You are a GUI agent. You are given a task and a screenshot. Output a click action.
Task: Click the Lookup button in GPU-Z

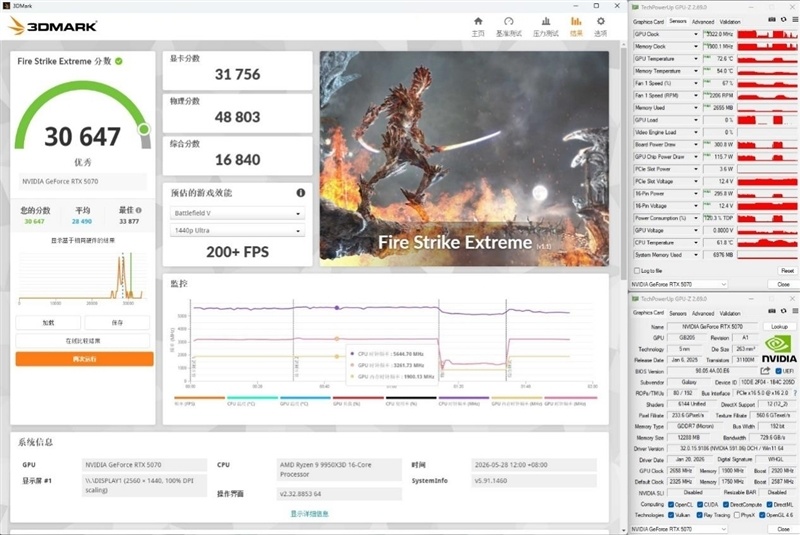click(x=780, y=326)
